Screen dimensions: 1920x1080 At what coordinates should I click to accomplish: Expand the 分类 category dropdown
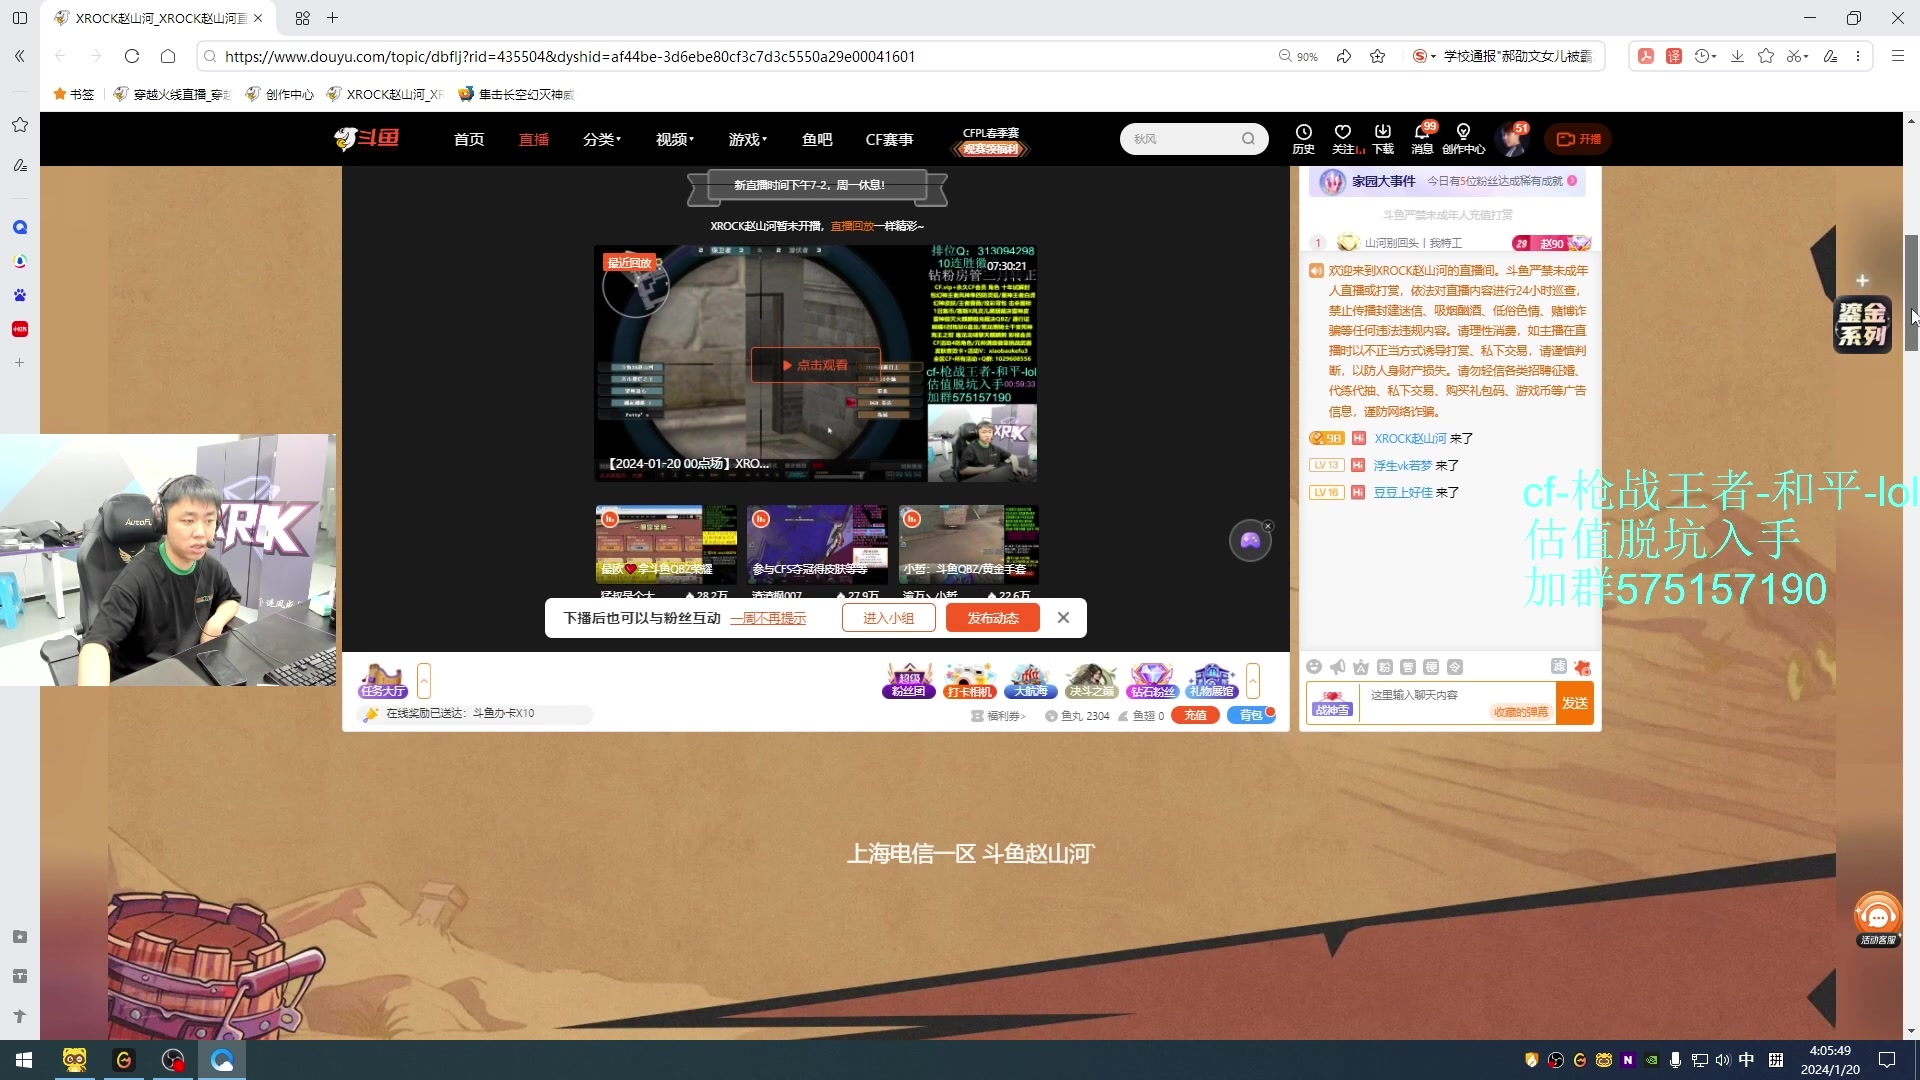click(602, 139)
